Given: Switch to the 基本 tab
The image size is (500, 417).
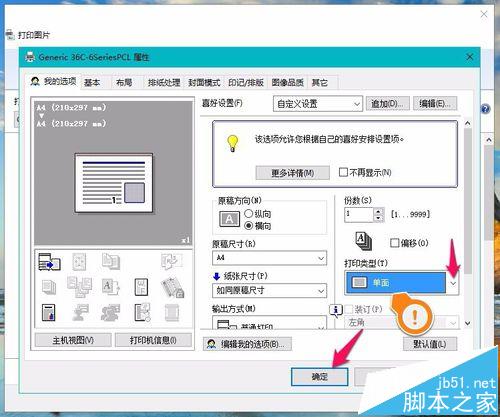Looking at the screenshot, I should [92, 82].
